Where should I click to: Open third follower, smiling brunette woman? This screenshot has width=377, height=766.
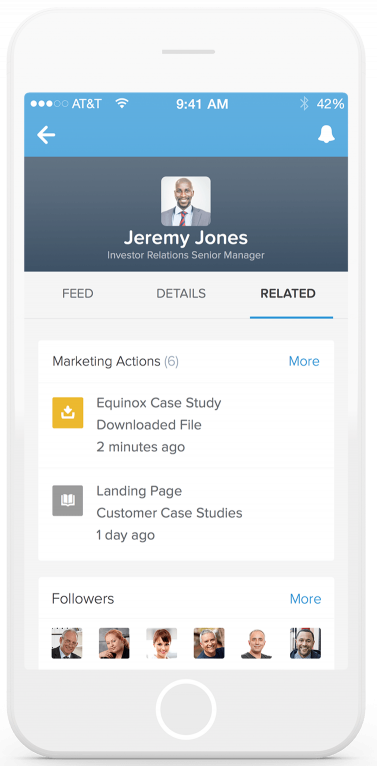coord(162,643)
